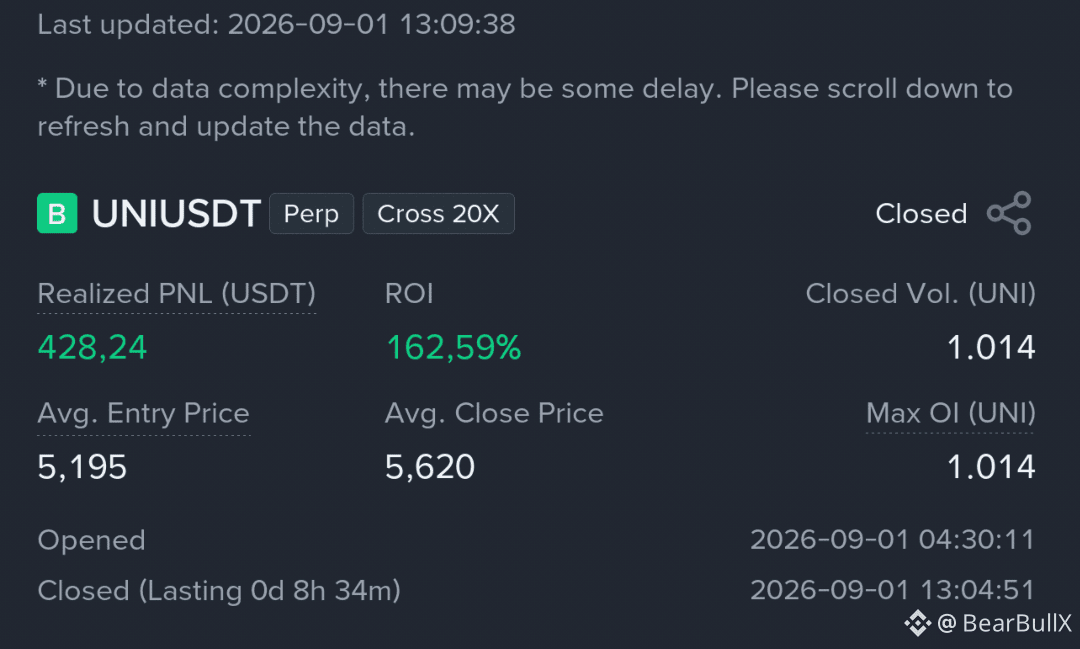This screenshot has height=649, width=1080.
Task: Click the 5,620 average close price
Action: [430, 467]
